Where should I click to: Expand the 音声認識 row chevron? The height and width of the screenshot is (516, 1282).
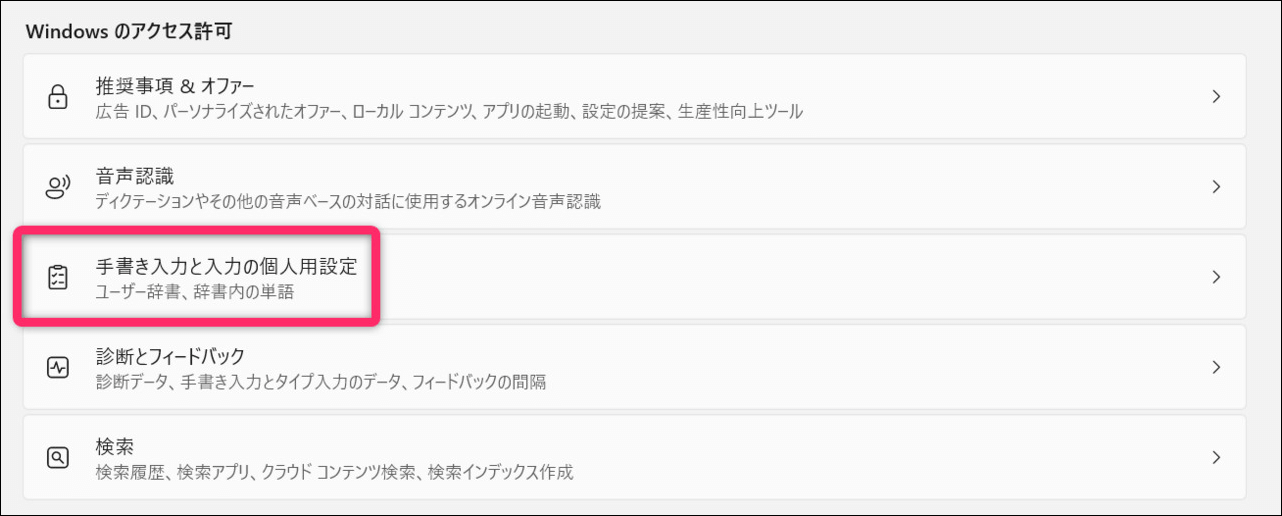click(x=1216, y=187)
